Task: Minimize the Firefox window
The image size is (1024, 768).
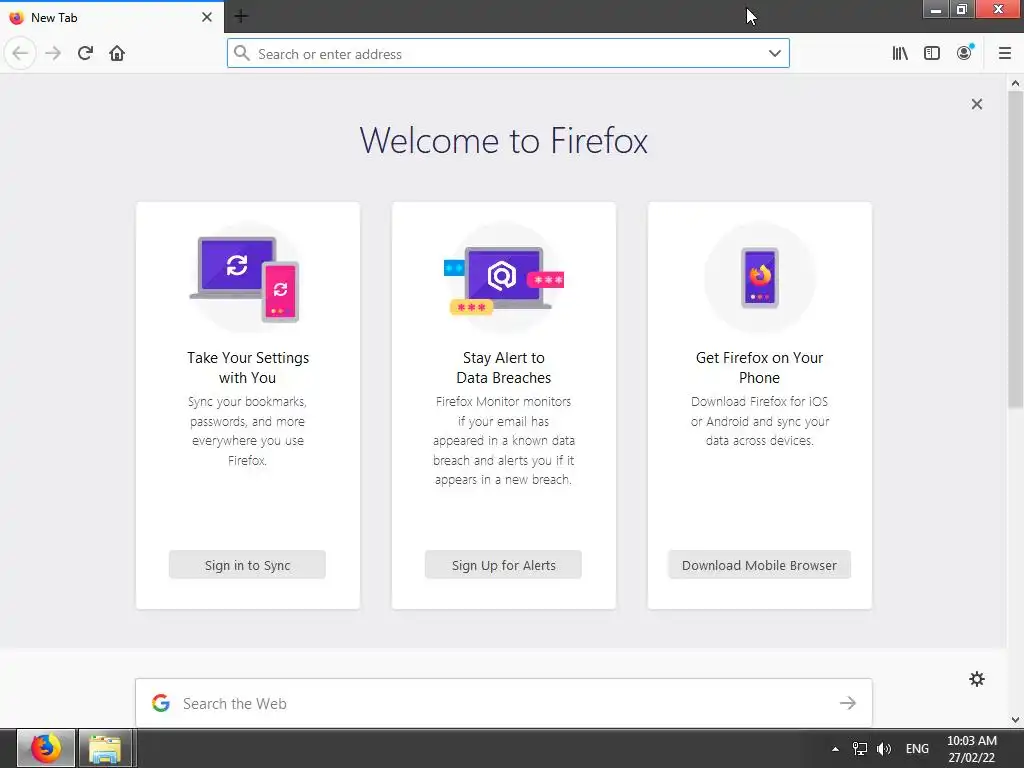Action: pyautogui.click(x=935, y=9)
